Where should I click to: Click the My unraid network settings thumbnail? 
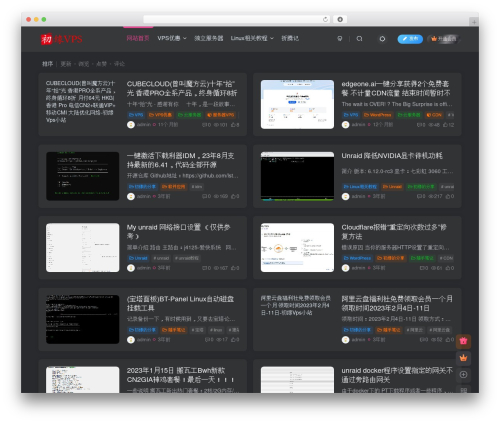[x=83, y=248]
